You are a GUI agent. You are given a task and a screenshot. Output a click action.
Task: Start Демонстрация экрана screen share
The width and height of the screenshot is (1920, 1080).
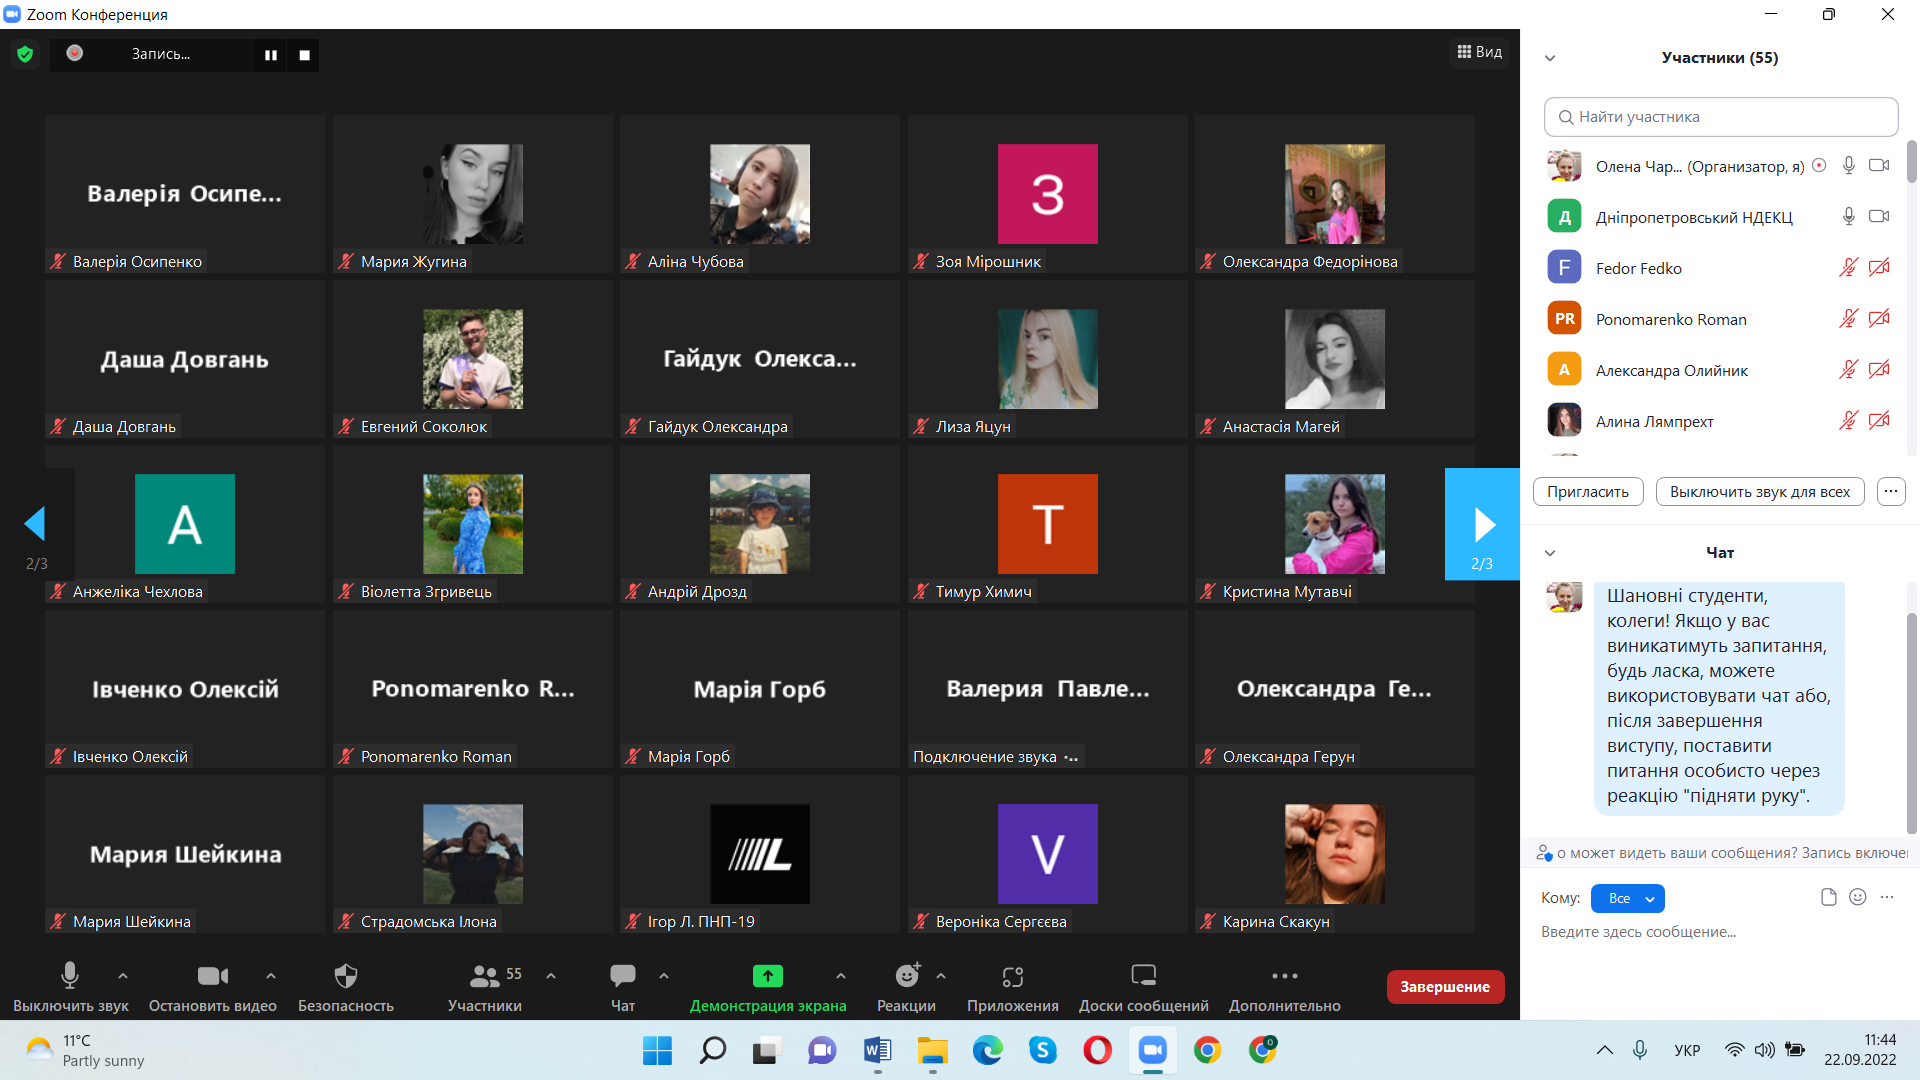(768, 986)
